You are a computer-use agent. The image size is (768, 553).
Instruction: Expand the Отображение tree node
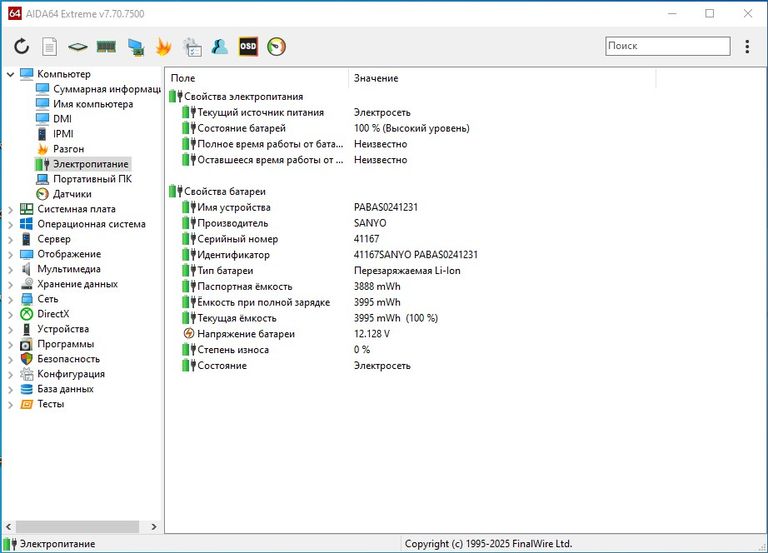10,255
